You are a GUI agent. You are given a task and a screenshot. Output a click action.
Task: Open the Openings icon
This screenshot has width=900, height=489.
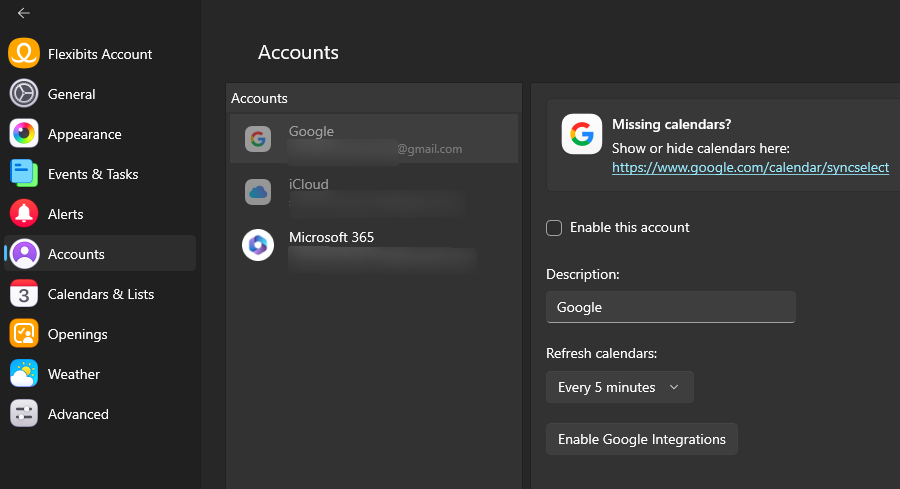[24, 334]
